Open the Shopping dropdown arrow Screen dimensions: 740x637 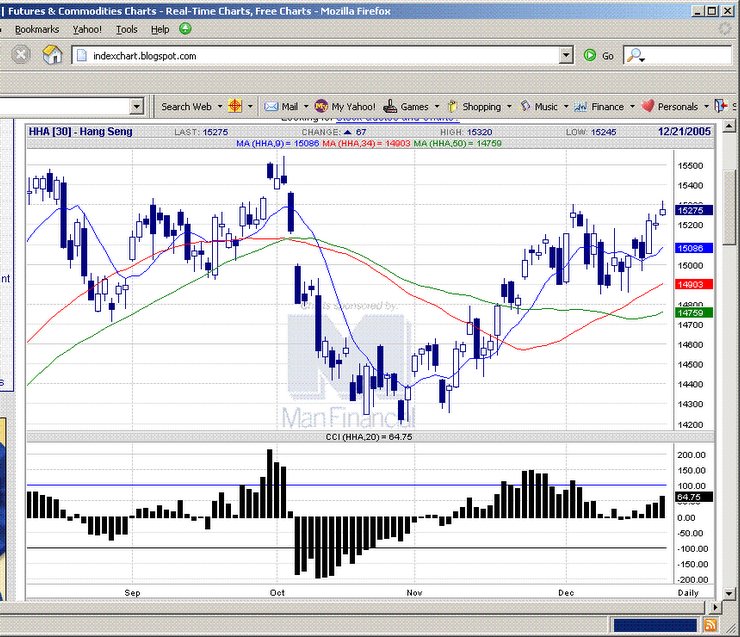pyautogui.click(x=509, y=107)
